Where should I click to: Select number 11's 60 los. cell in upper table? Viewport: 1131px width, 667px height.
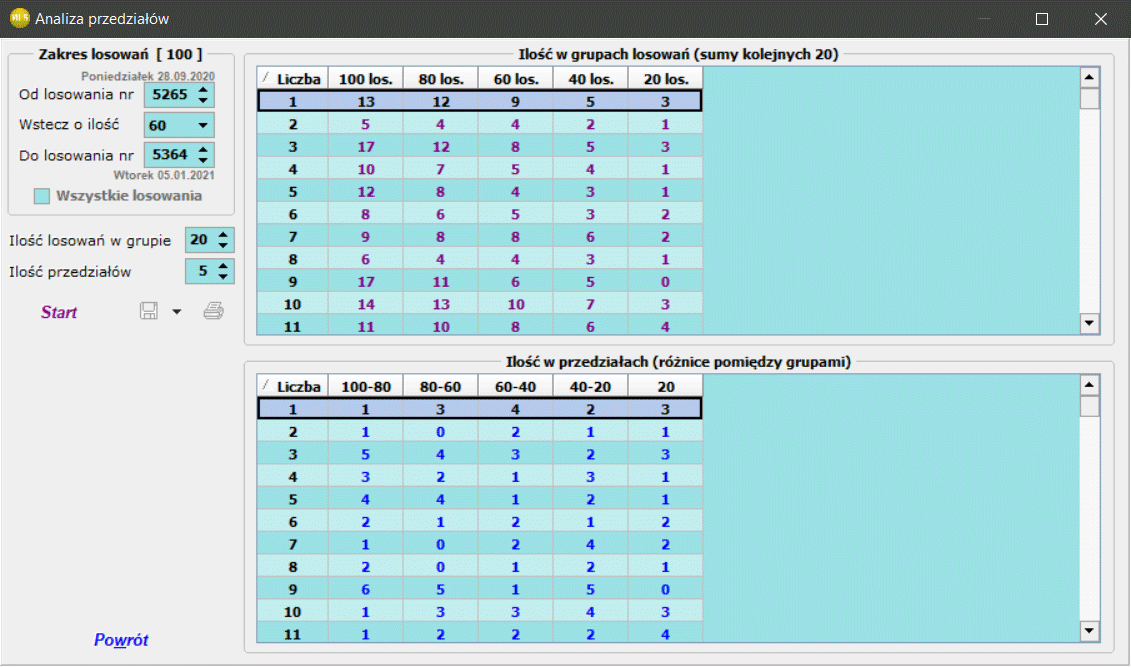tap(516, 327)
